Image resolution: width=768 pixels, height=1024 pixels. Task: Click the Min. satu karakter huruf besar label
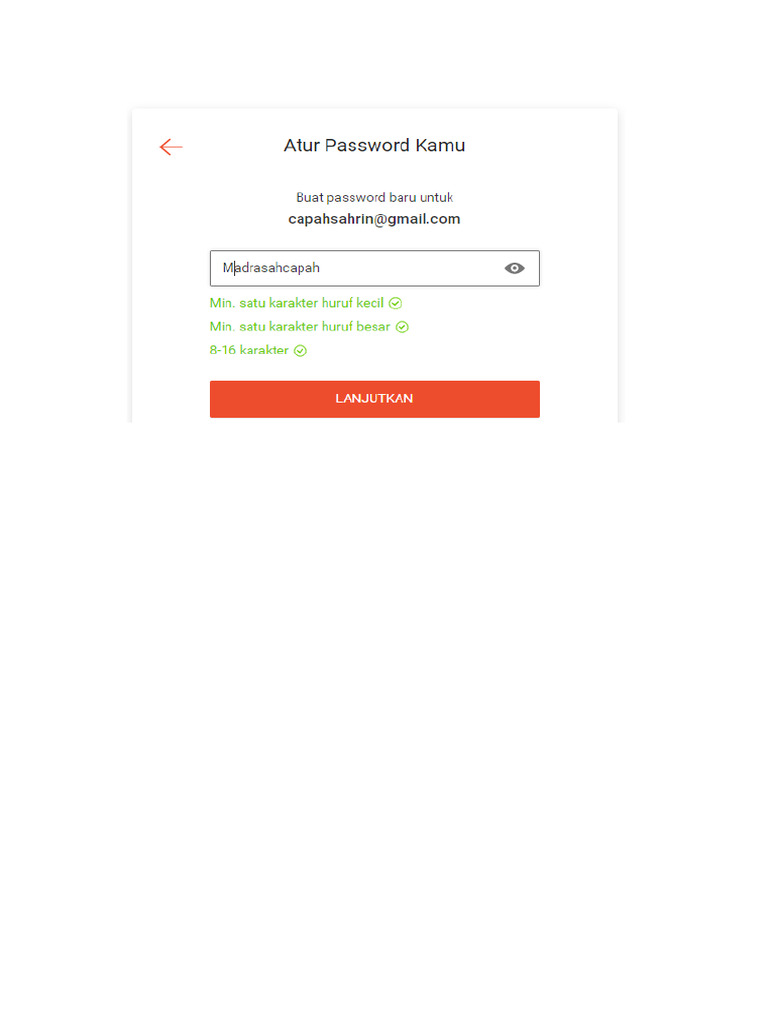coord(300,327)
